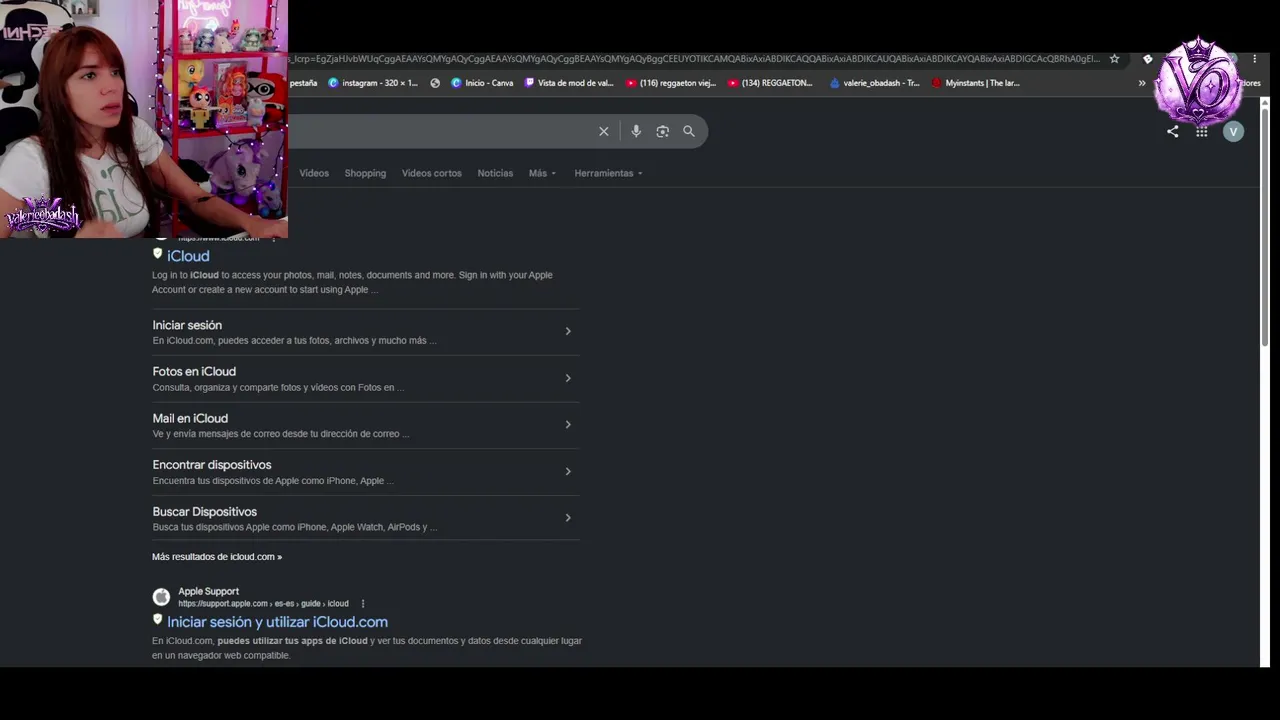Open Google Lens image search icon
The image size is (1280, 720).
click(662, 131)
